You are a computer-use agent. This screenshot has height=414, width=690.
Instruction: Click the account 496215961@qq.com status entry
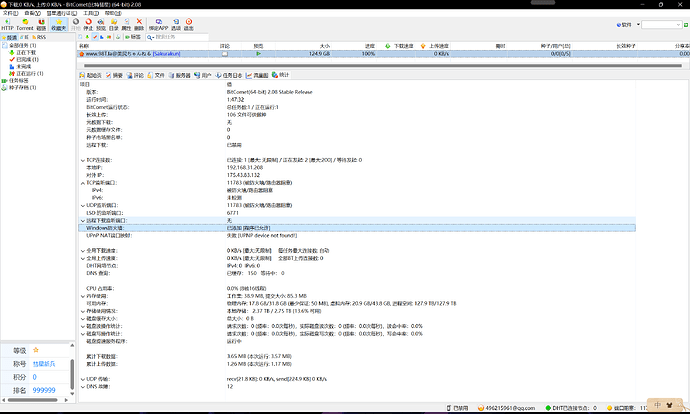(506, 408)
